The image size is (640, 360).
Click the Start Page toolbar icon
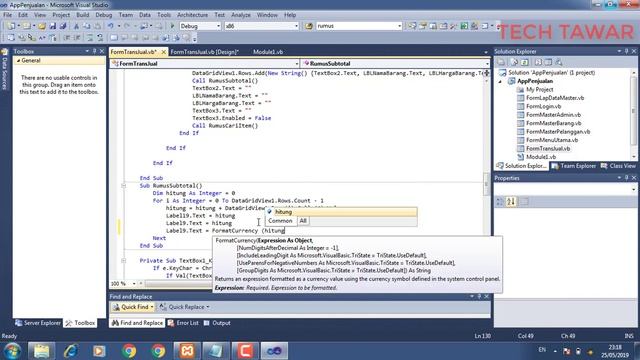(464, 26)
